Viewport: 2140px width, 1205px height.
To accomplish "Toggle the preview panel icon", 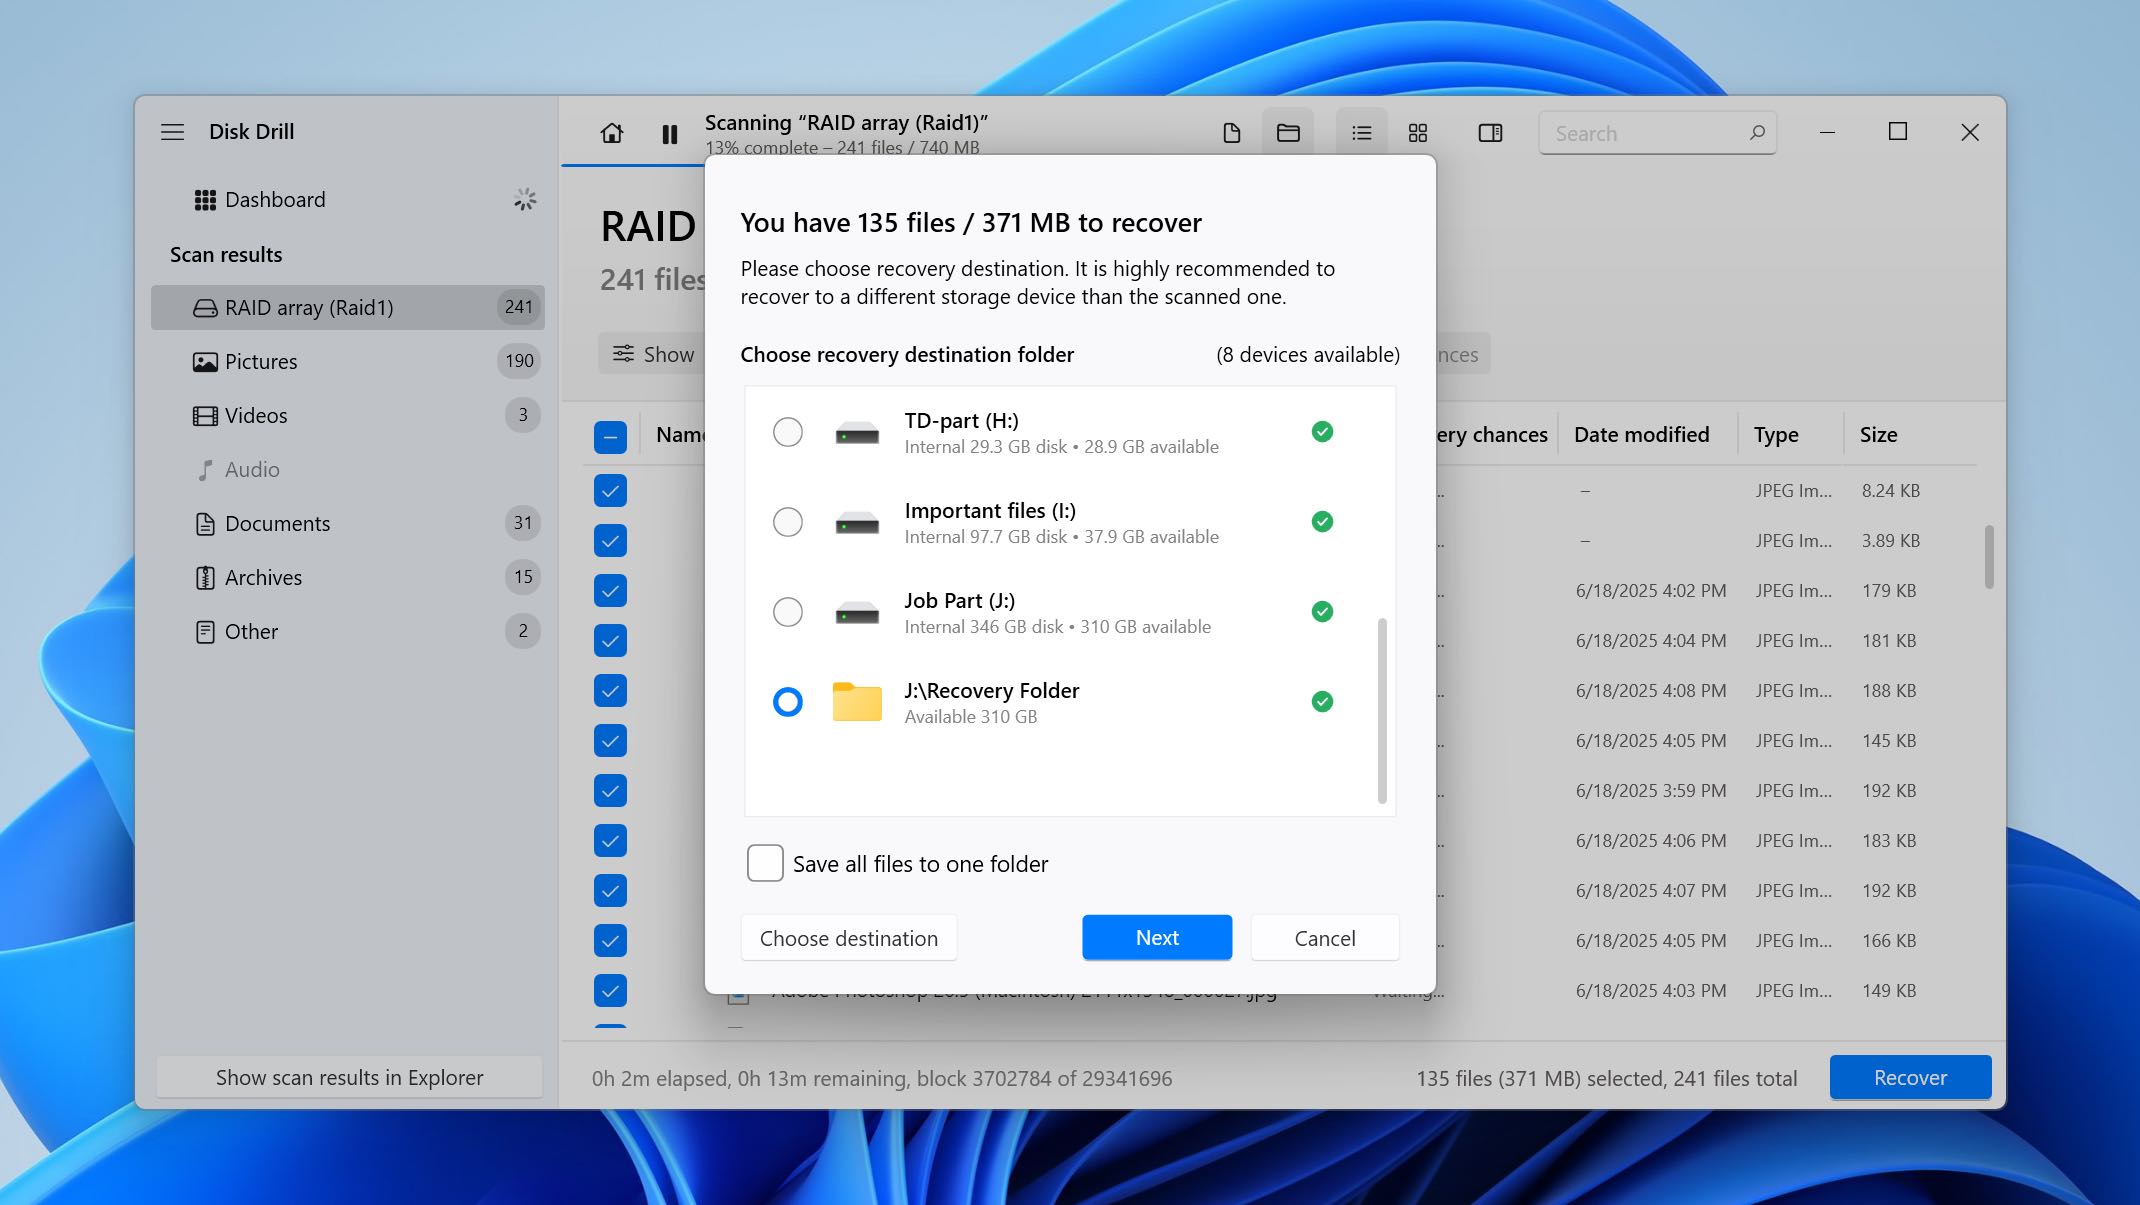I will tap(1489, 133).
